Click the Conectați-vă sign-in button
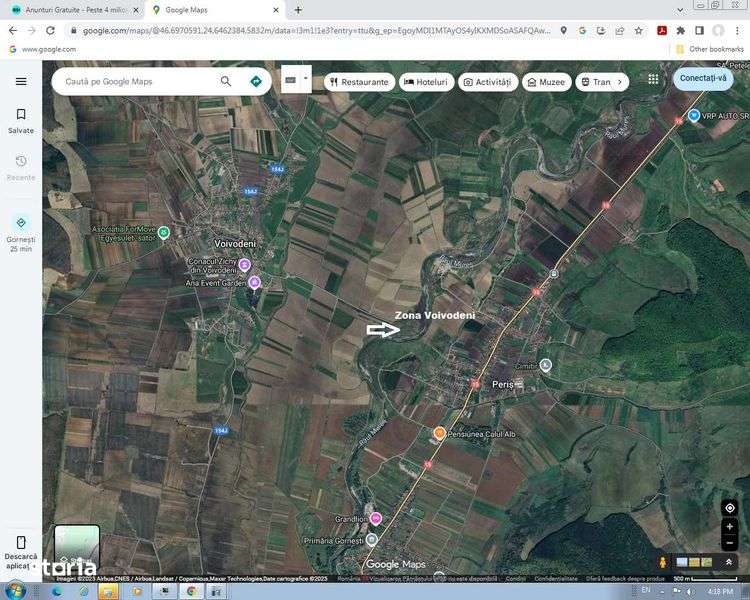This screenshot has width=750, height=600. [x=703, y=78]
